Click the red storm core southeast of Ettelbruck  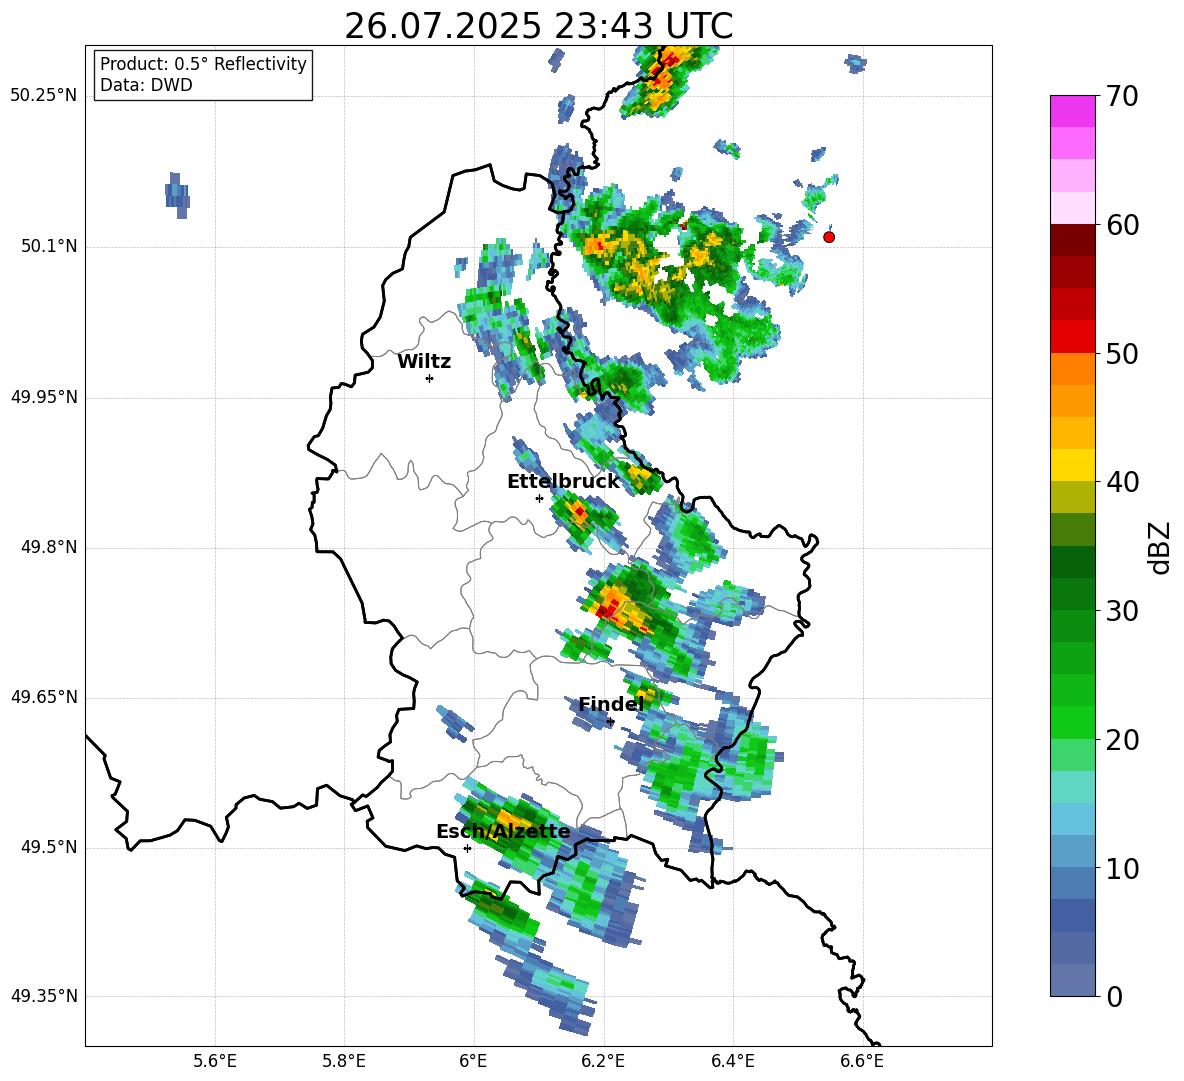point(579,513)
